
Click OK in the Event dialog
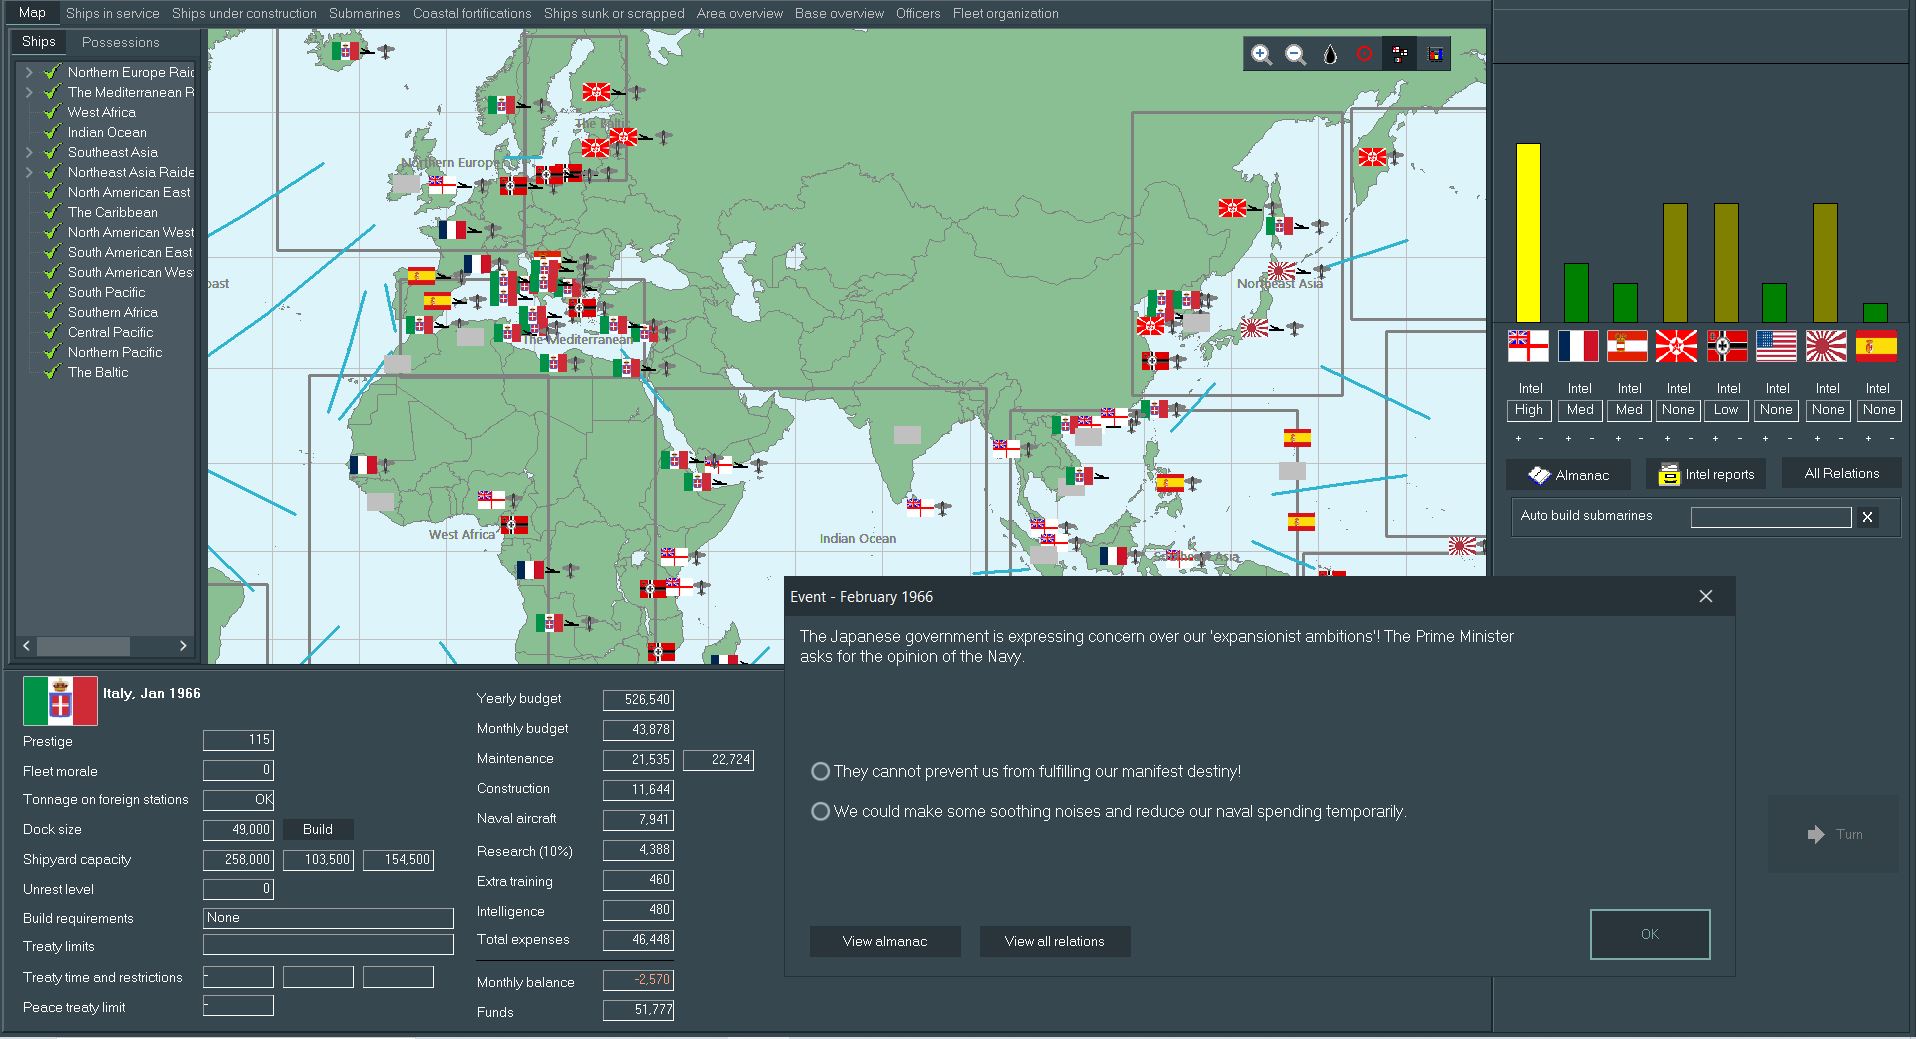pos(1650,934)
